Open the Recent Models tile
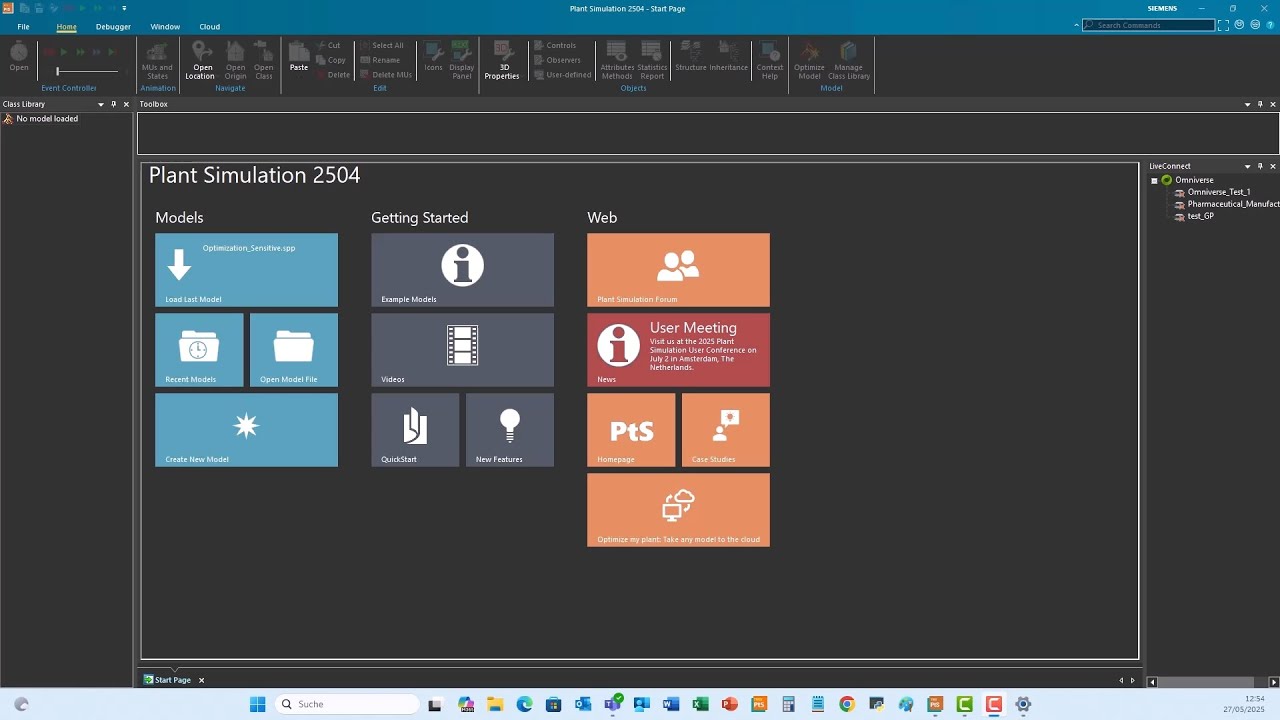The image size is (1280, 720). tap(199, 350)
